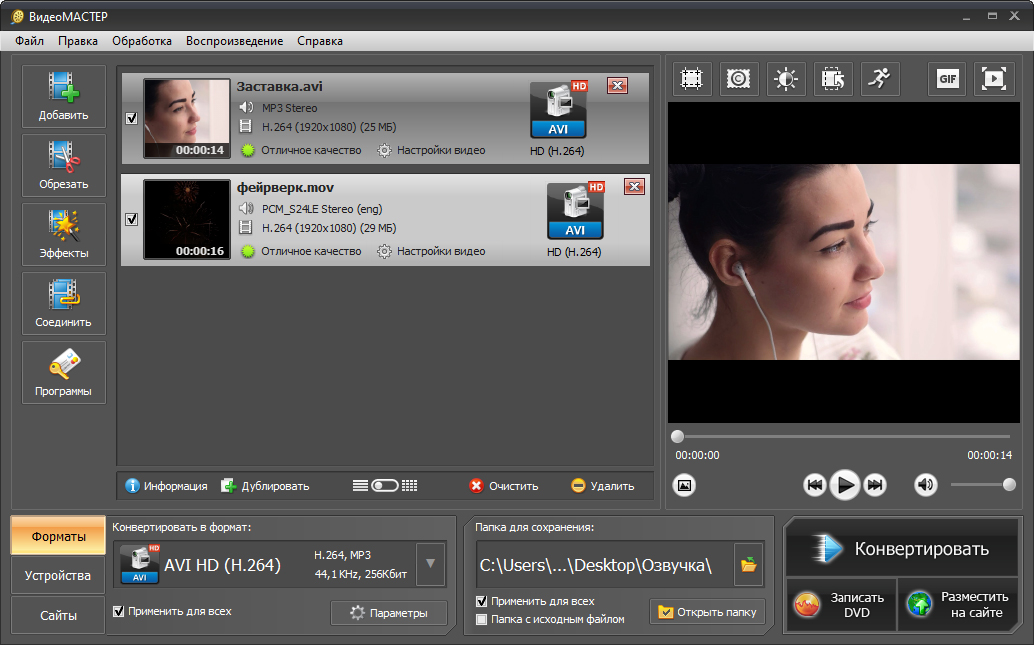The image size is (1034, 645).
Task: Select the Заставка.avi thumbnail
Action: pos(187,119)
